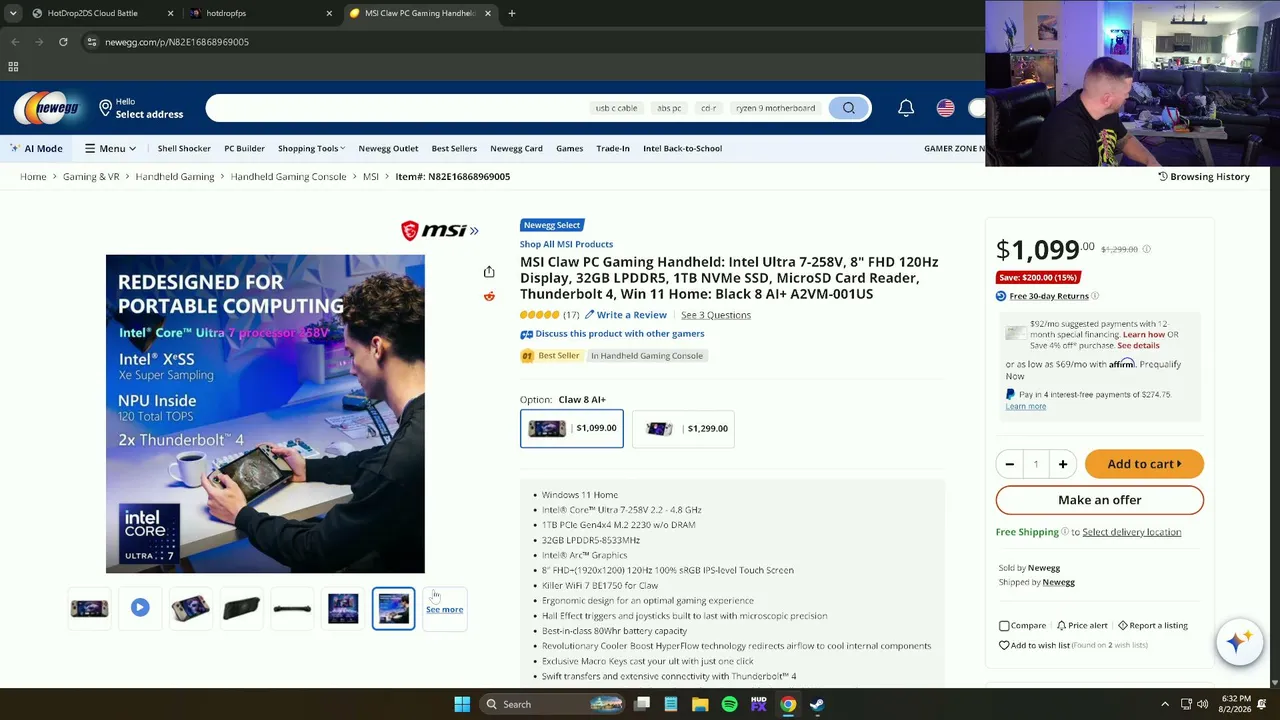Close the HotDrop2DS Cloud Battle tab
Screen dimensions: 1280x720
pos(170,13)
